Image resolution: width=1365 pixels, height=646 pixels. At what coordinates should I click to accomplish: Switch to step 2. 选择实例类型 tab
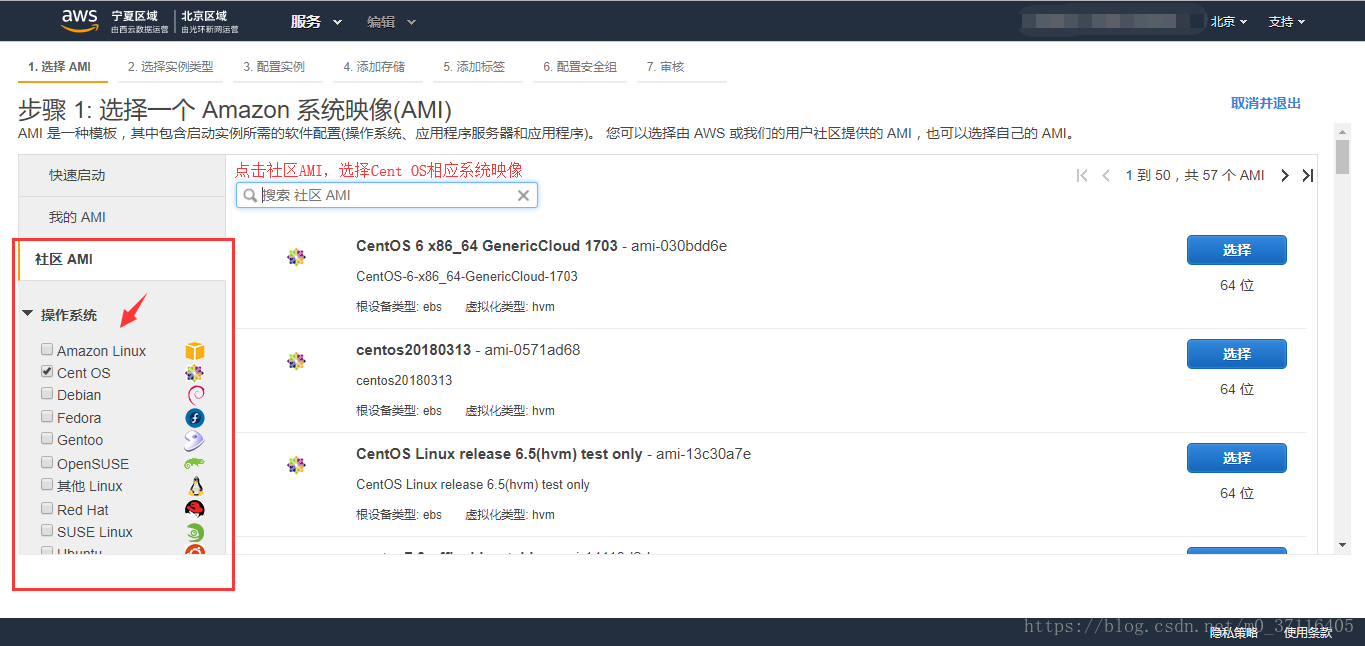pyautogui.click(x=171, y=67)
